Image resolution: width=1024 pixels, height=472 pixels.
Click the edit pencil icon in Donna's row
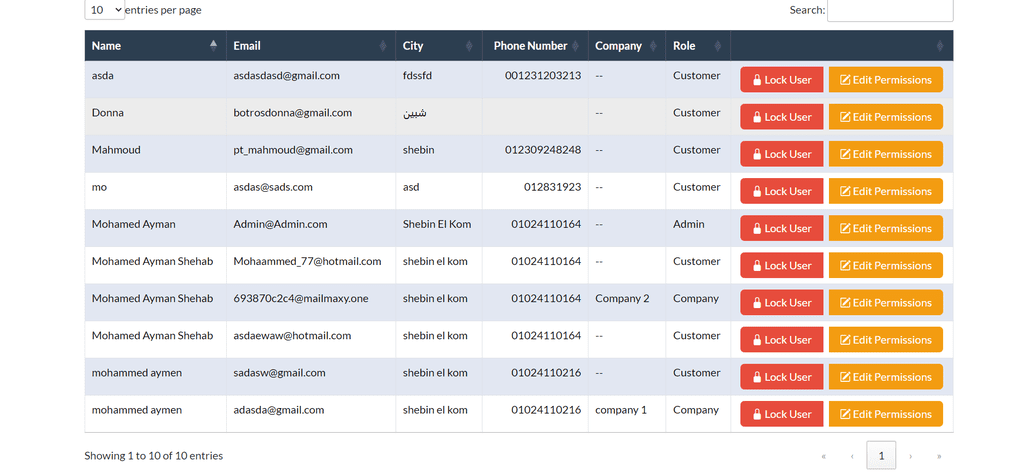[x=845, y=117]
